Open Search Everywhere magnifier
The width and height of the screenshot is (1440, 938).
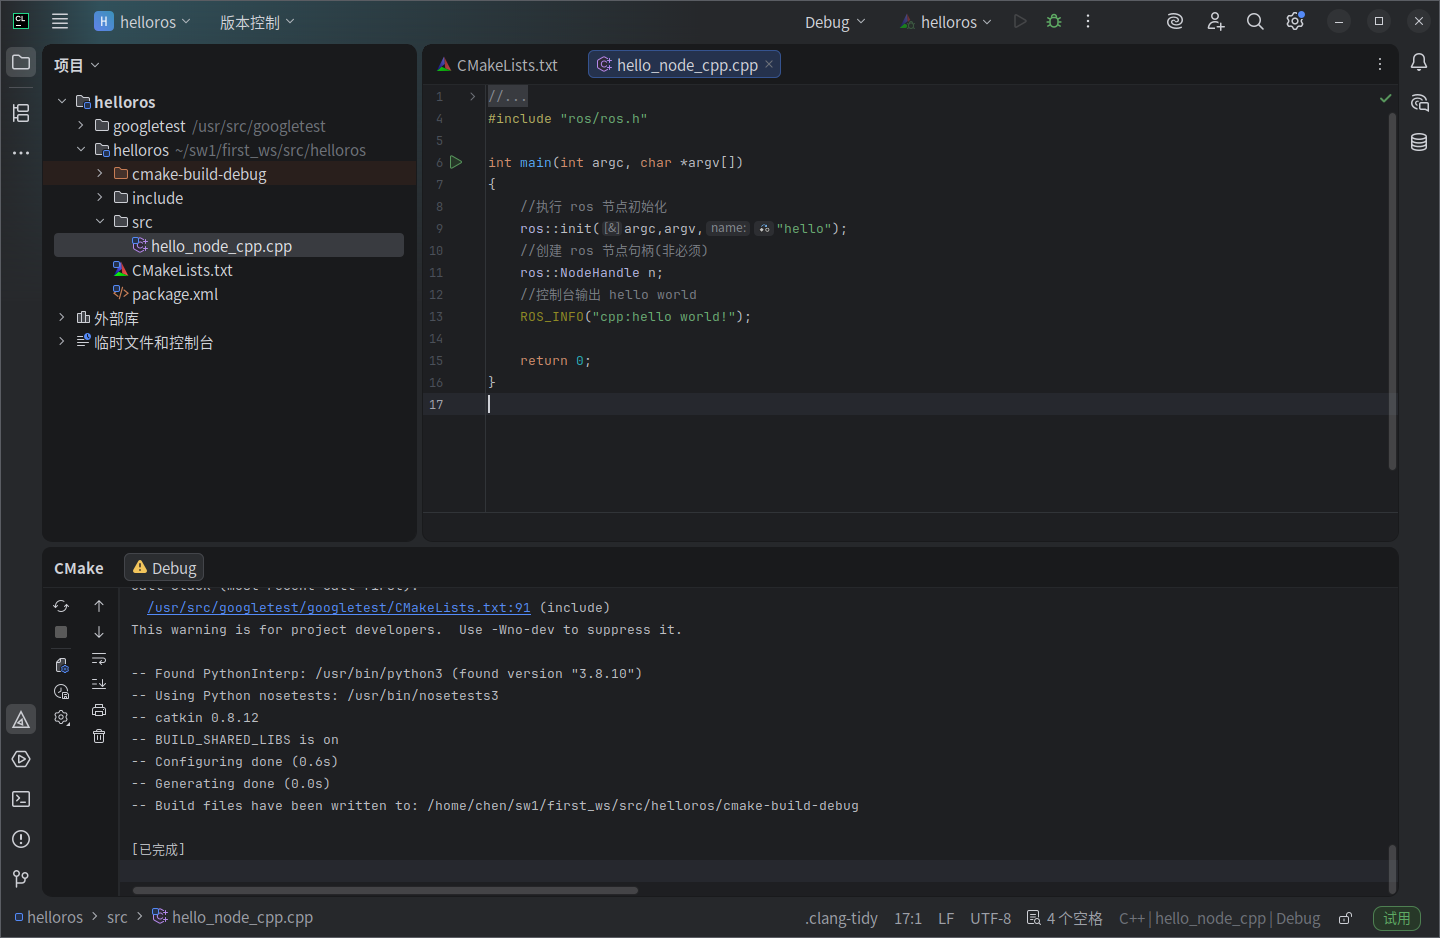coord(1255,21)
